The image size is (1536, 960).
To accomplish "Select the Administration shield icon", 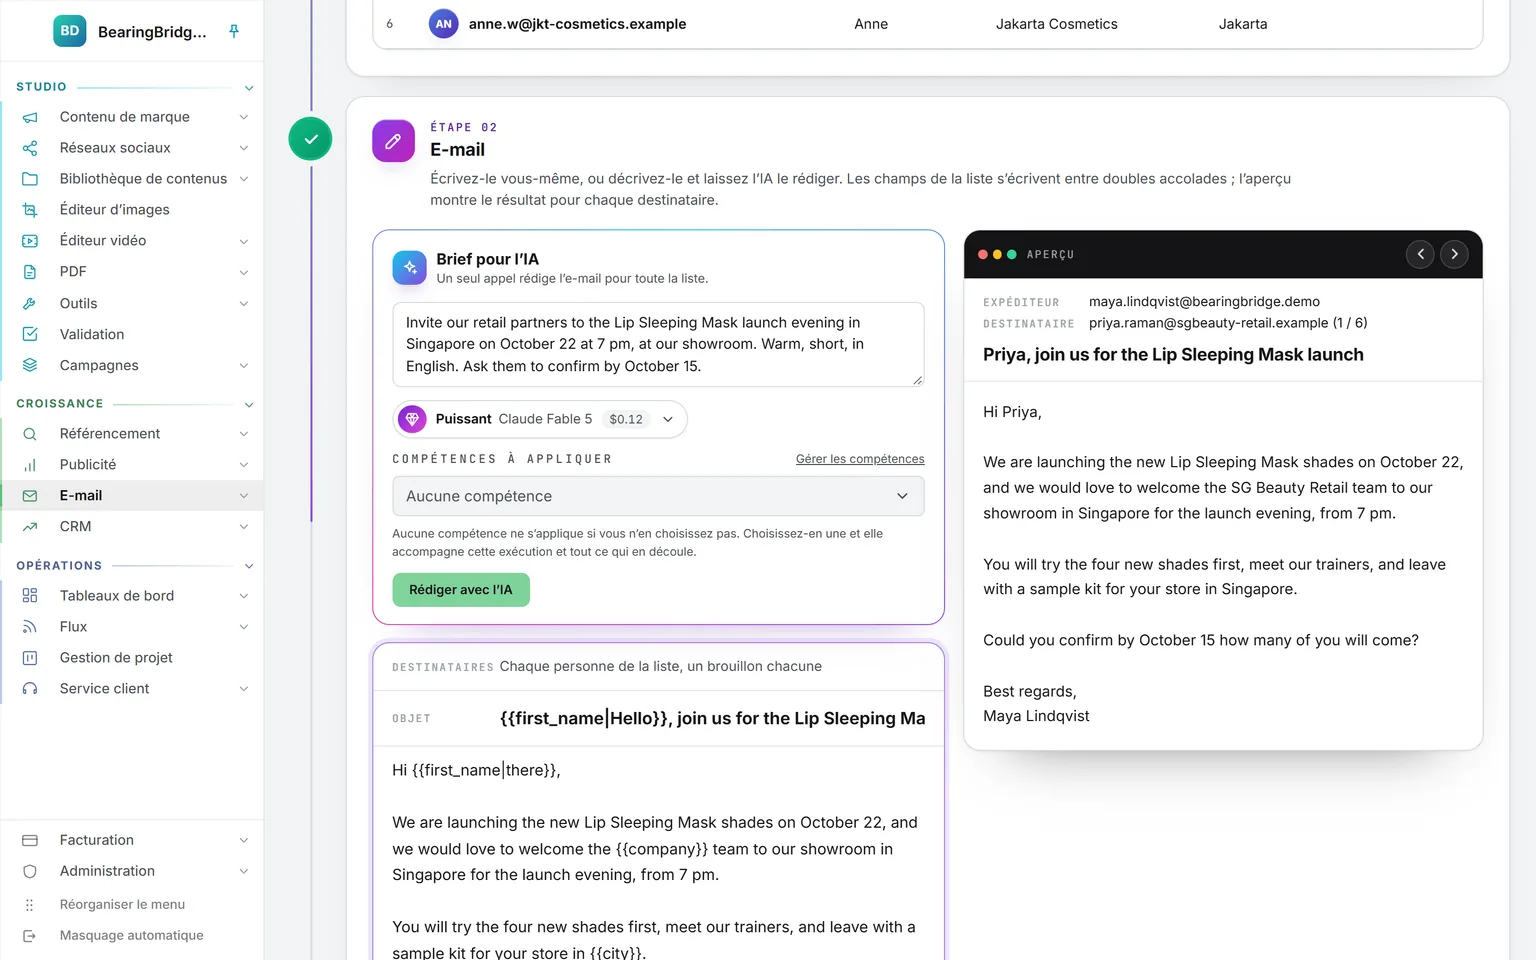I will [30, 871].
